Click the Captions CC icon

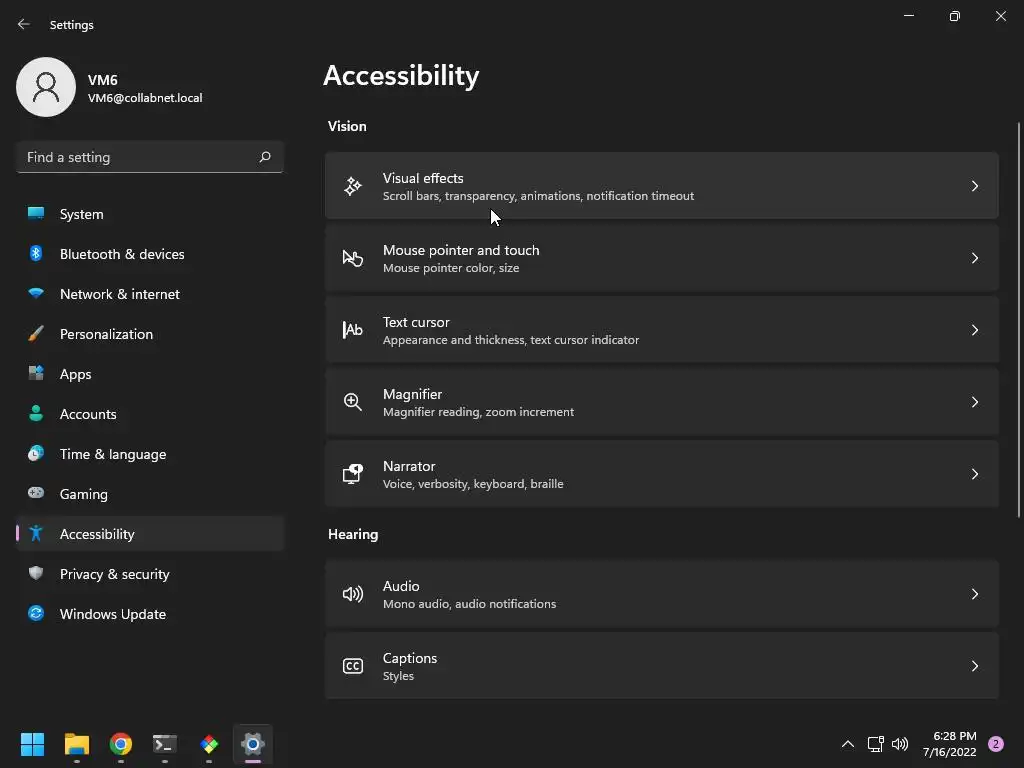pos(353,666)
